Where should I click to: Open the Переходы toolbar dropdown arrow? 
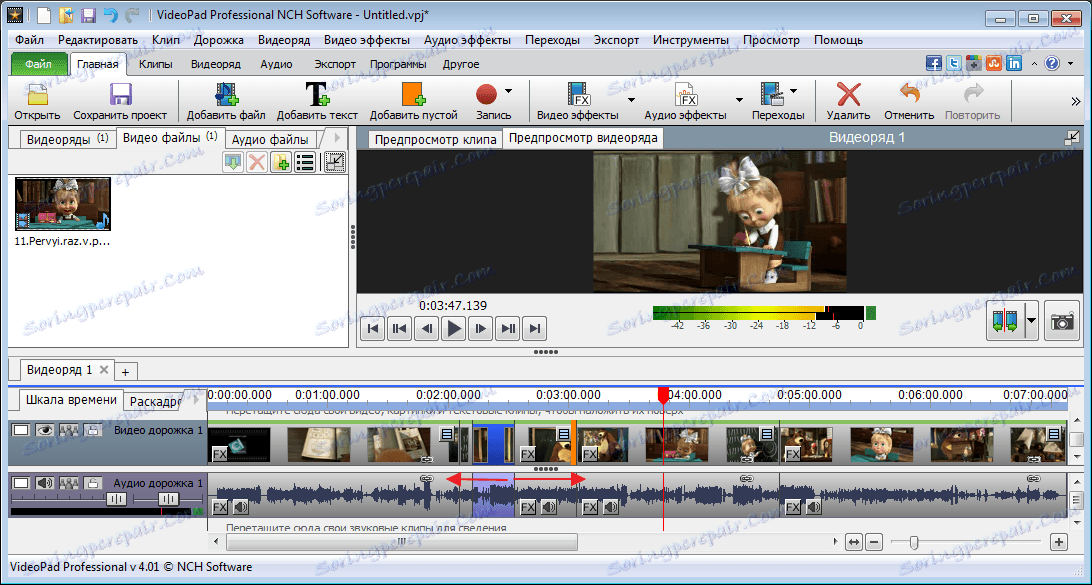pos(793,91)
